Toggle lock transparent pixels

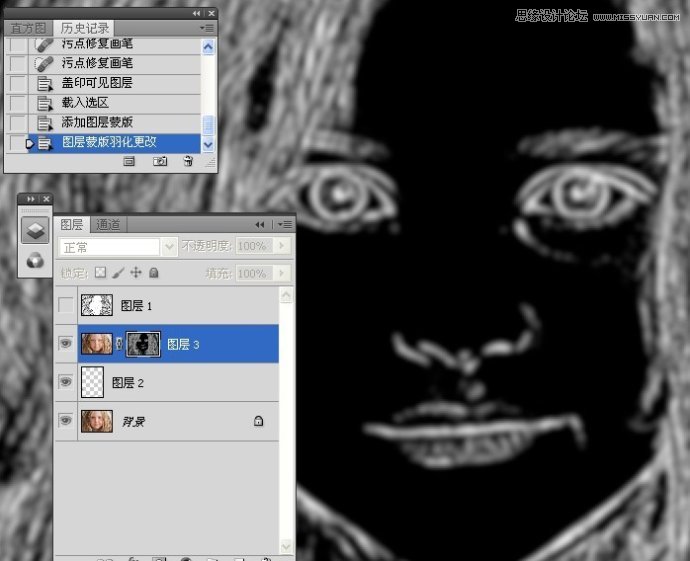(x=101, y=273)
